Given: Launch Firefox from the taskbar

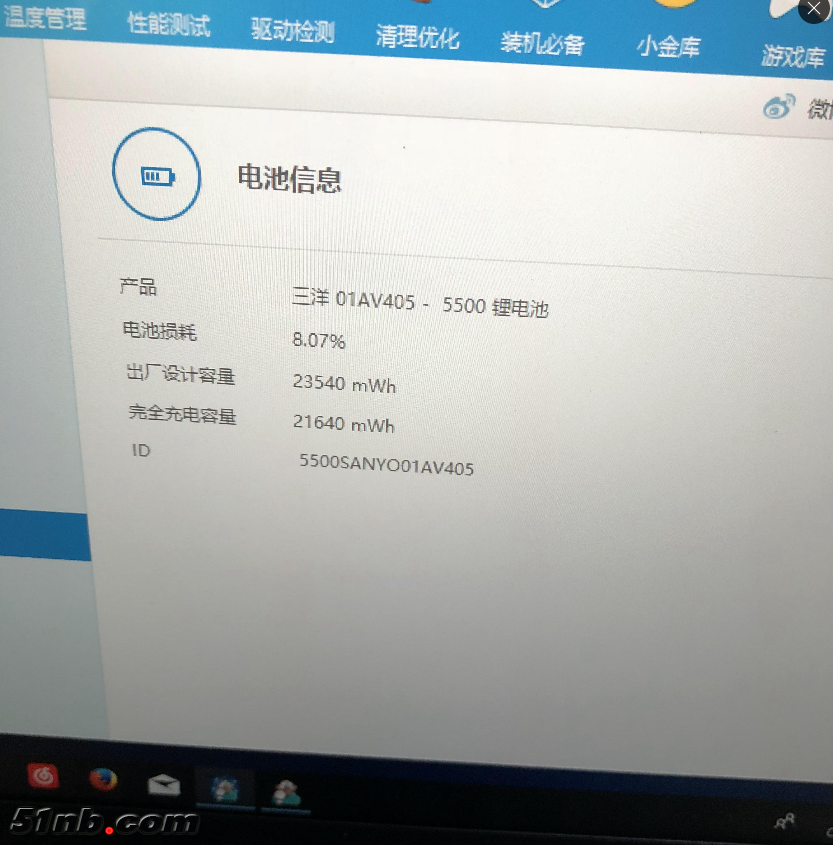Looking at the screenshot, I should pos(103,779).
